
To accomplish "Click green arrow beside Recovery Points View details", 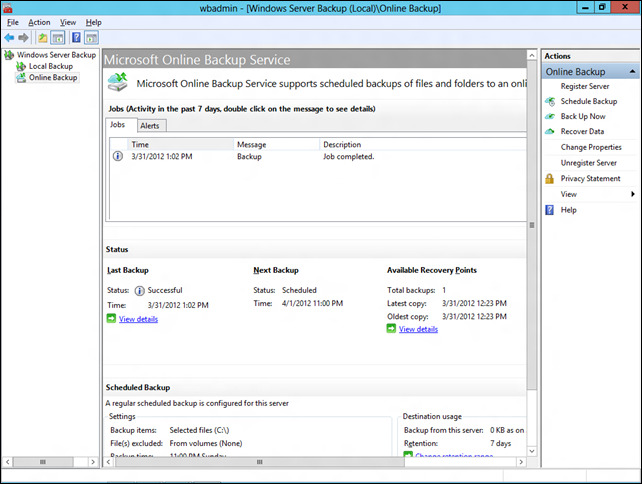I will coord(391,329).
